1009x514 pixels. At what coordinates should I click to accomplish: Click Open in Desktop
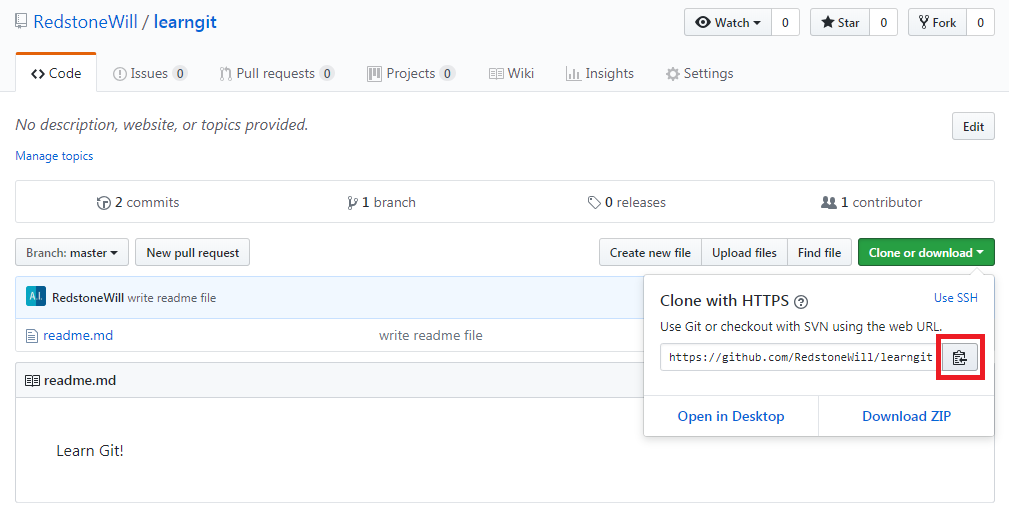(731, 416)
